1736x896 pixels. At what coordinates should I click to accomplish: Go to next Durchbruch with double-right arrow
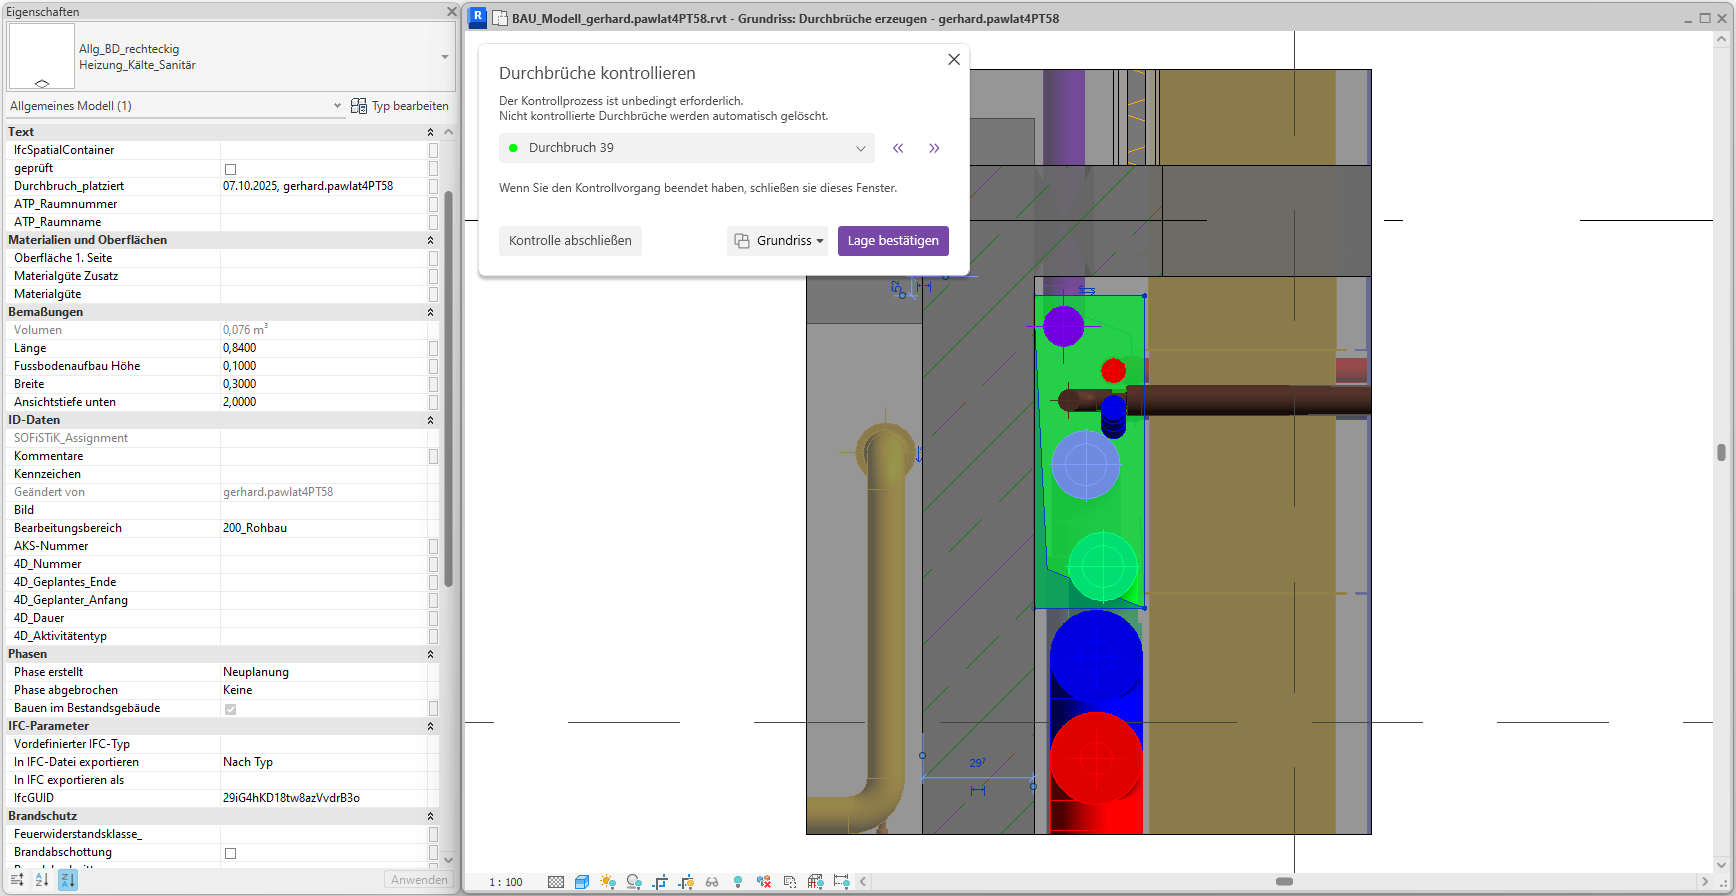coord(934,148)
